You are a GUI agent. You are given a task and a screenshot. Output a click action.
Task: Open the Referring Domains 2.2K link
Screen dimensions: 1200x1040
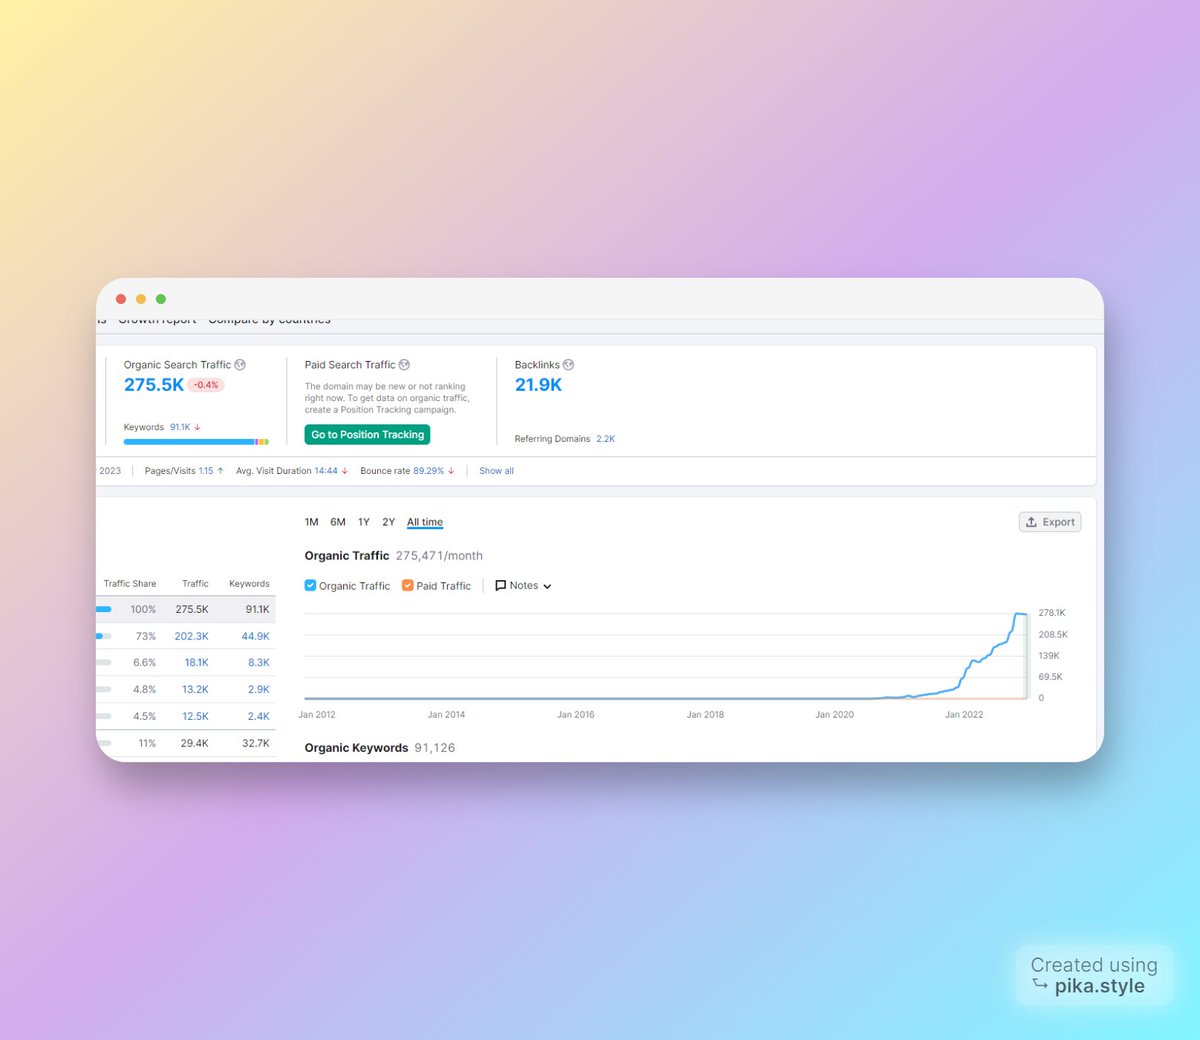606,439
